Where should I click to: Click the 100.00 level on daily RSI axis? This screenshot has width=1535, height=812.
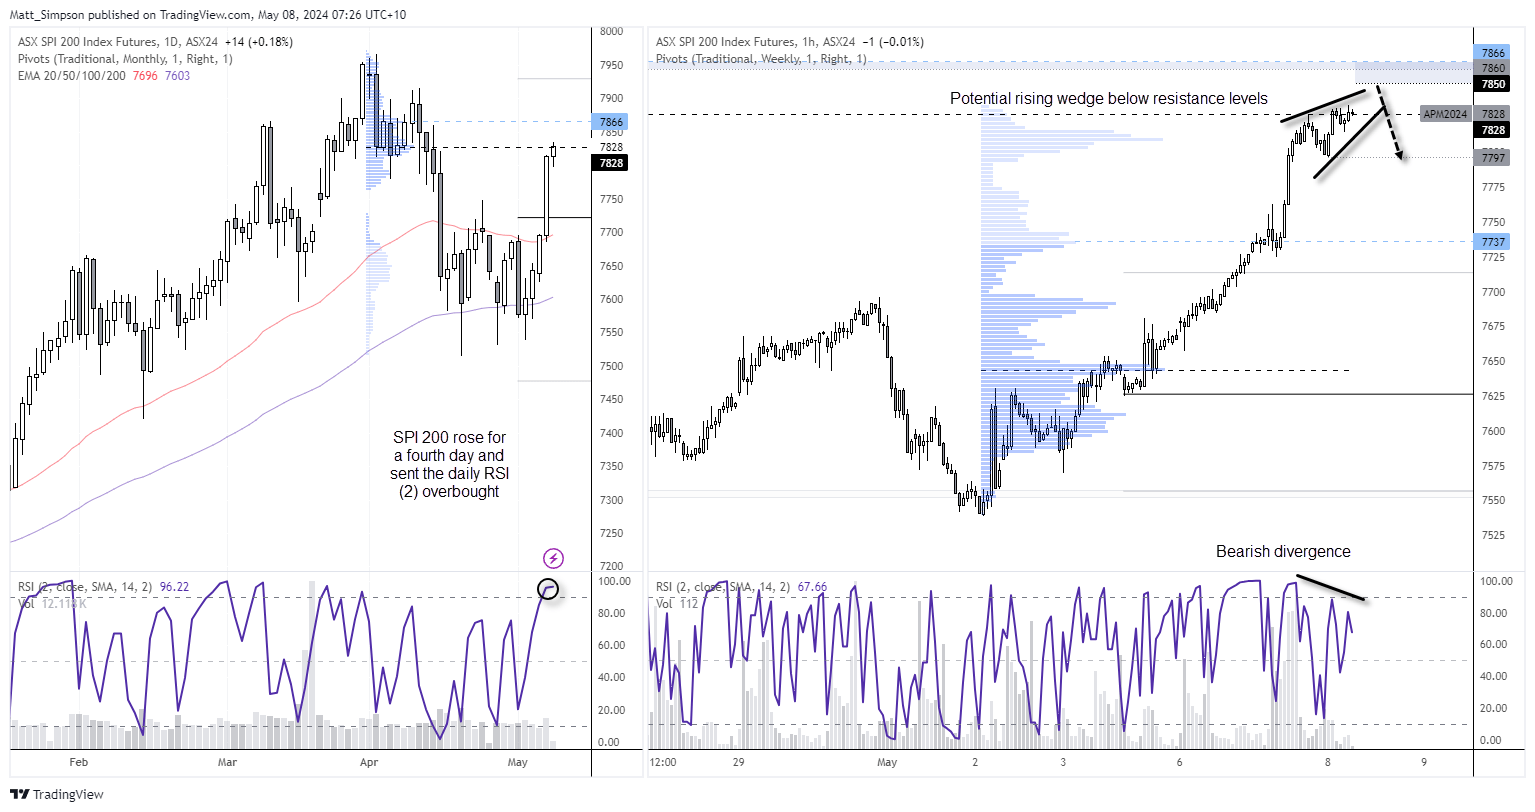coord(614,581)
